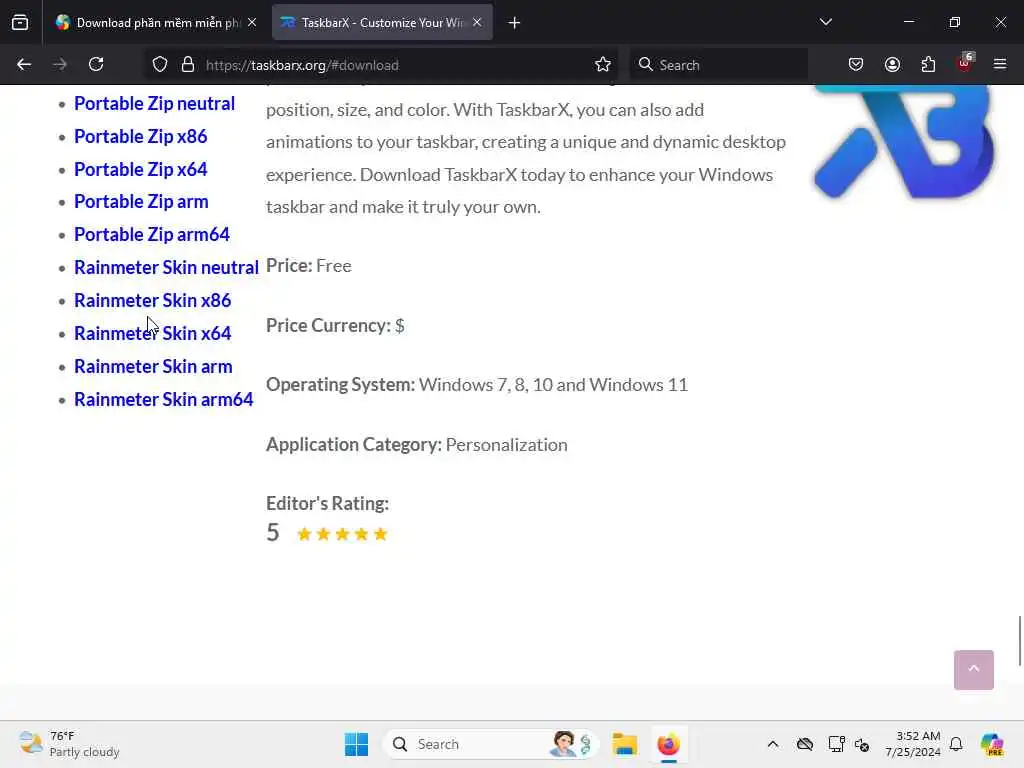The width and height of the screenshot is (1024, 768).
Task: Click the forward navigation arrow
Action: pos(60,65)
